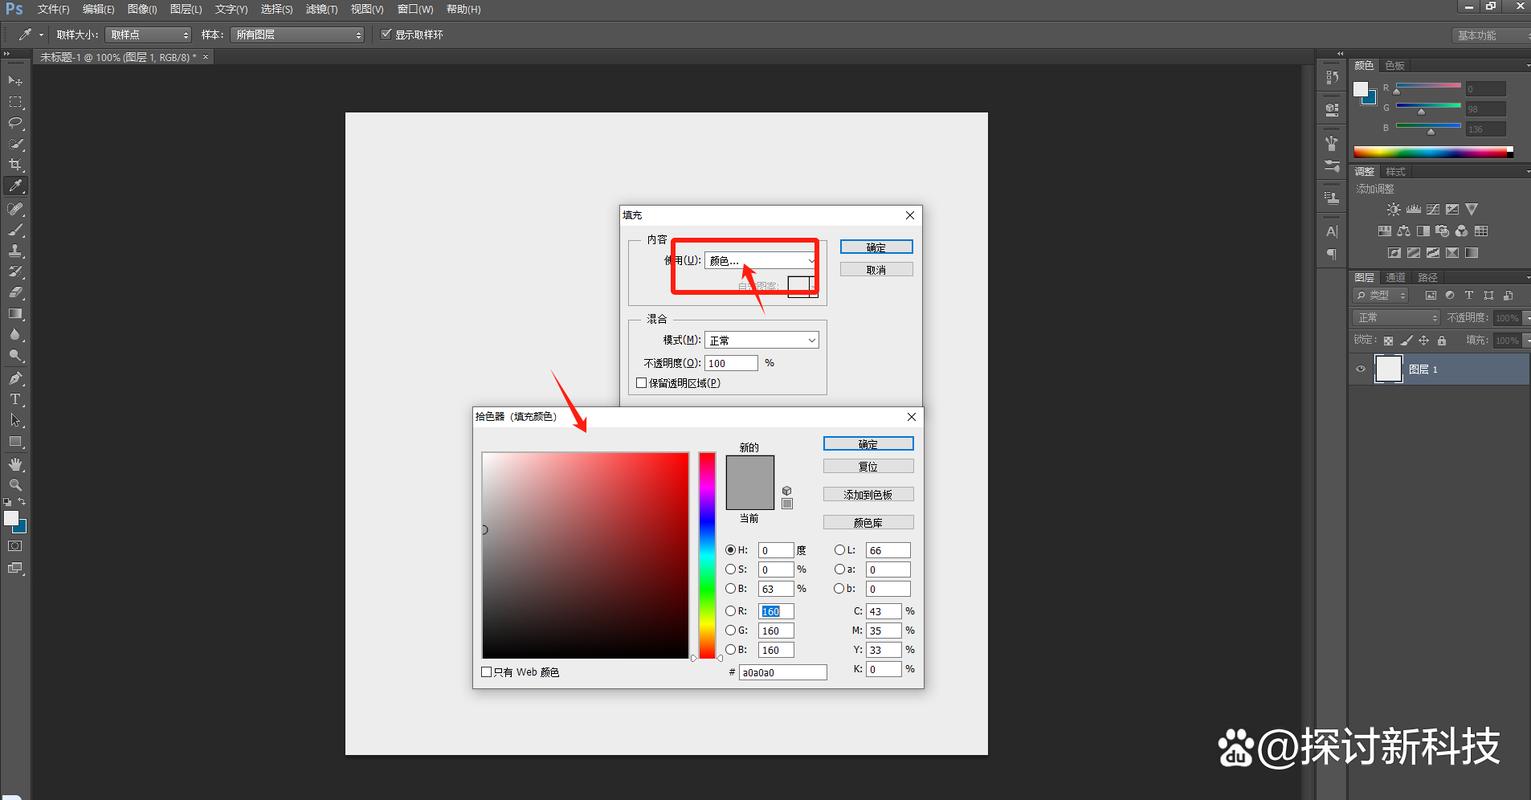Click the Levels adjustment icon
This screenshot has height=800, width=1531.
pos(1413,210)
